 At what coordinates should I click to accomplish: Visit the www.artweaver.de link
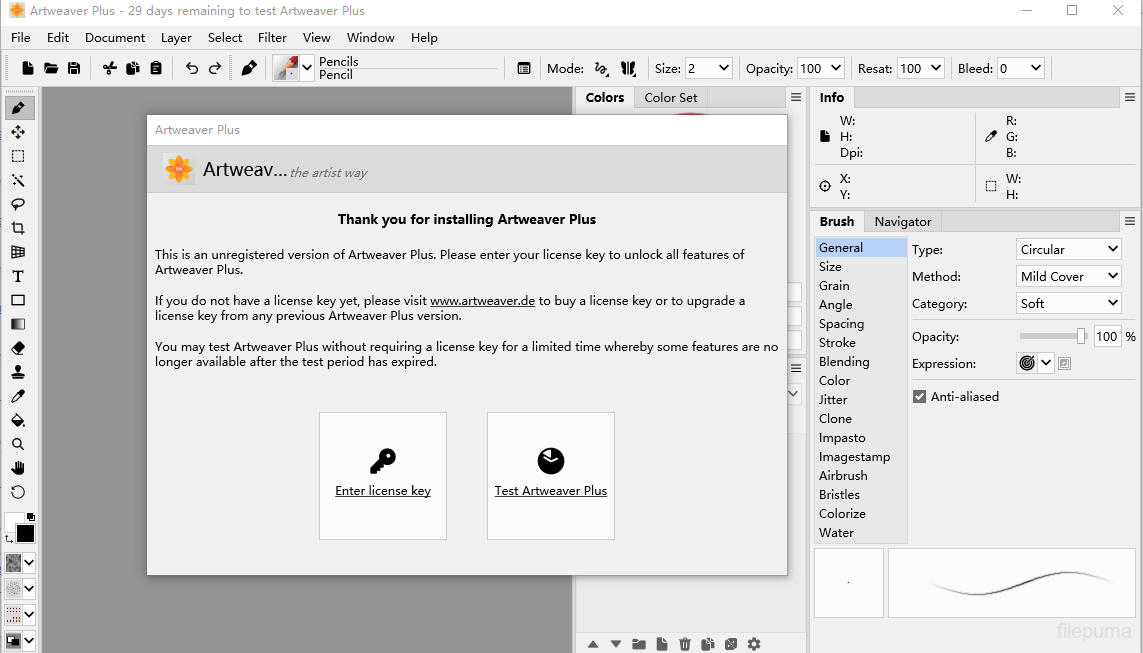[x=483, y=301]
